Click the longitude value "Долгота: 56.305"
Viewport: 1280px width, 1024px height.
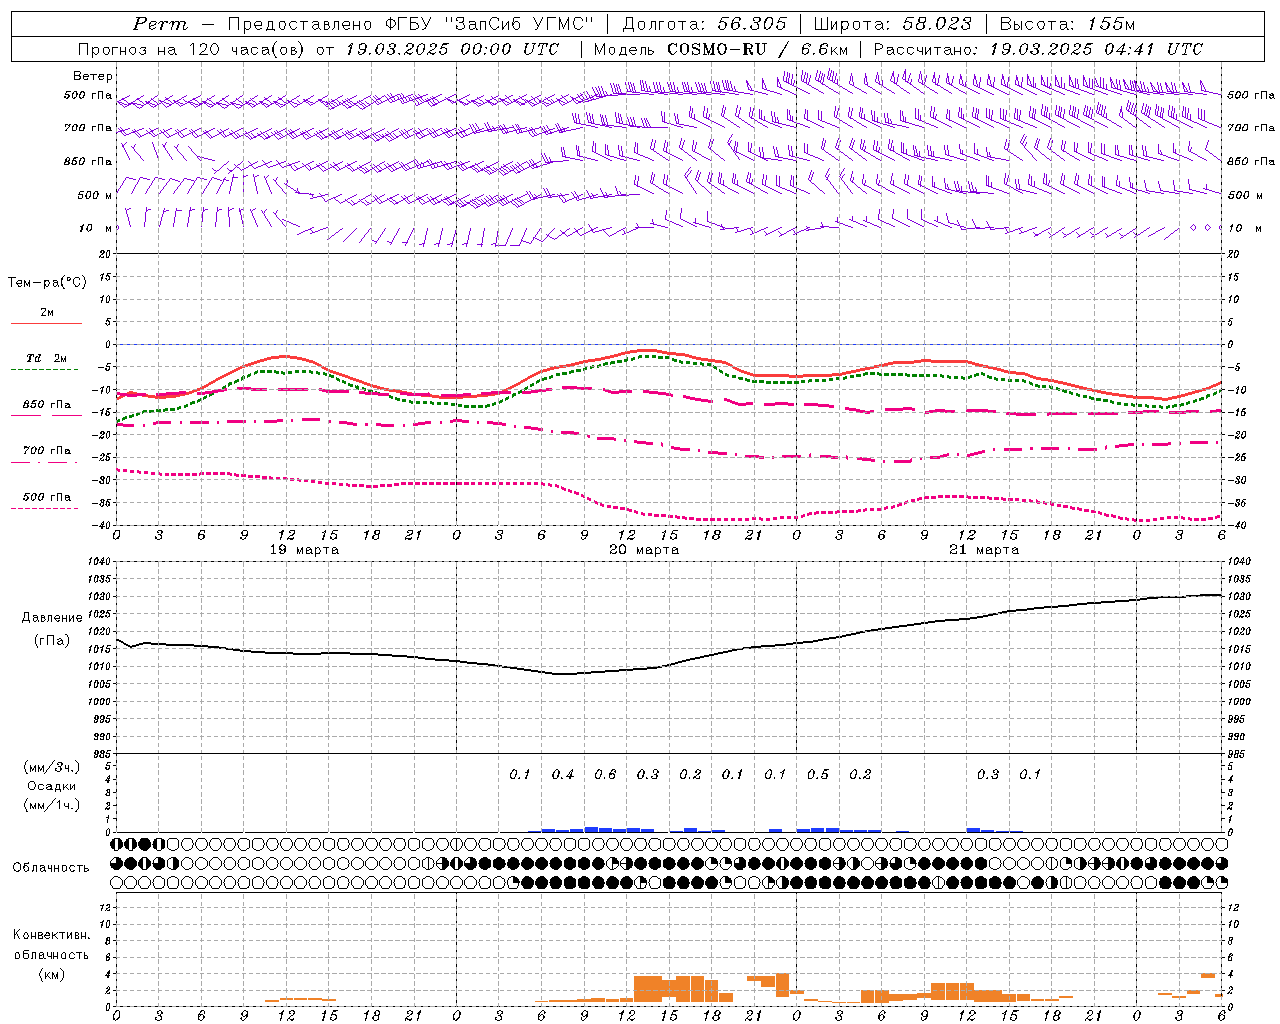click(705, 24)
